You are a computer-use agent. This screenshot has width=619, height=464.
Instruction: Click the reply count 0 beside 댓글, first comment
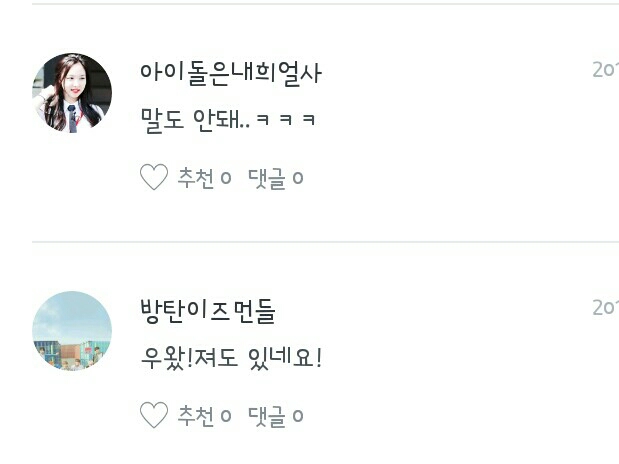point(298,178)
